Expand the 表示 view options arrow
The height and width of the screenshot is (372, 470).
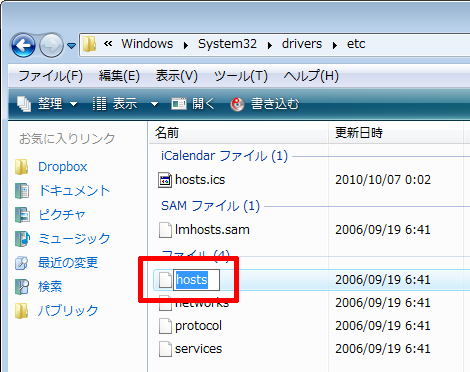coord(154,104)
